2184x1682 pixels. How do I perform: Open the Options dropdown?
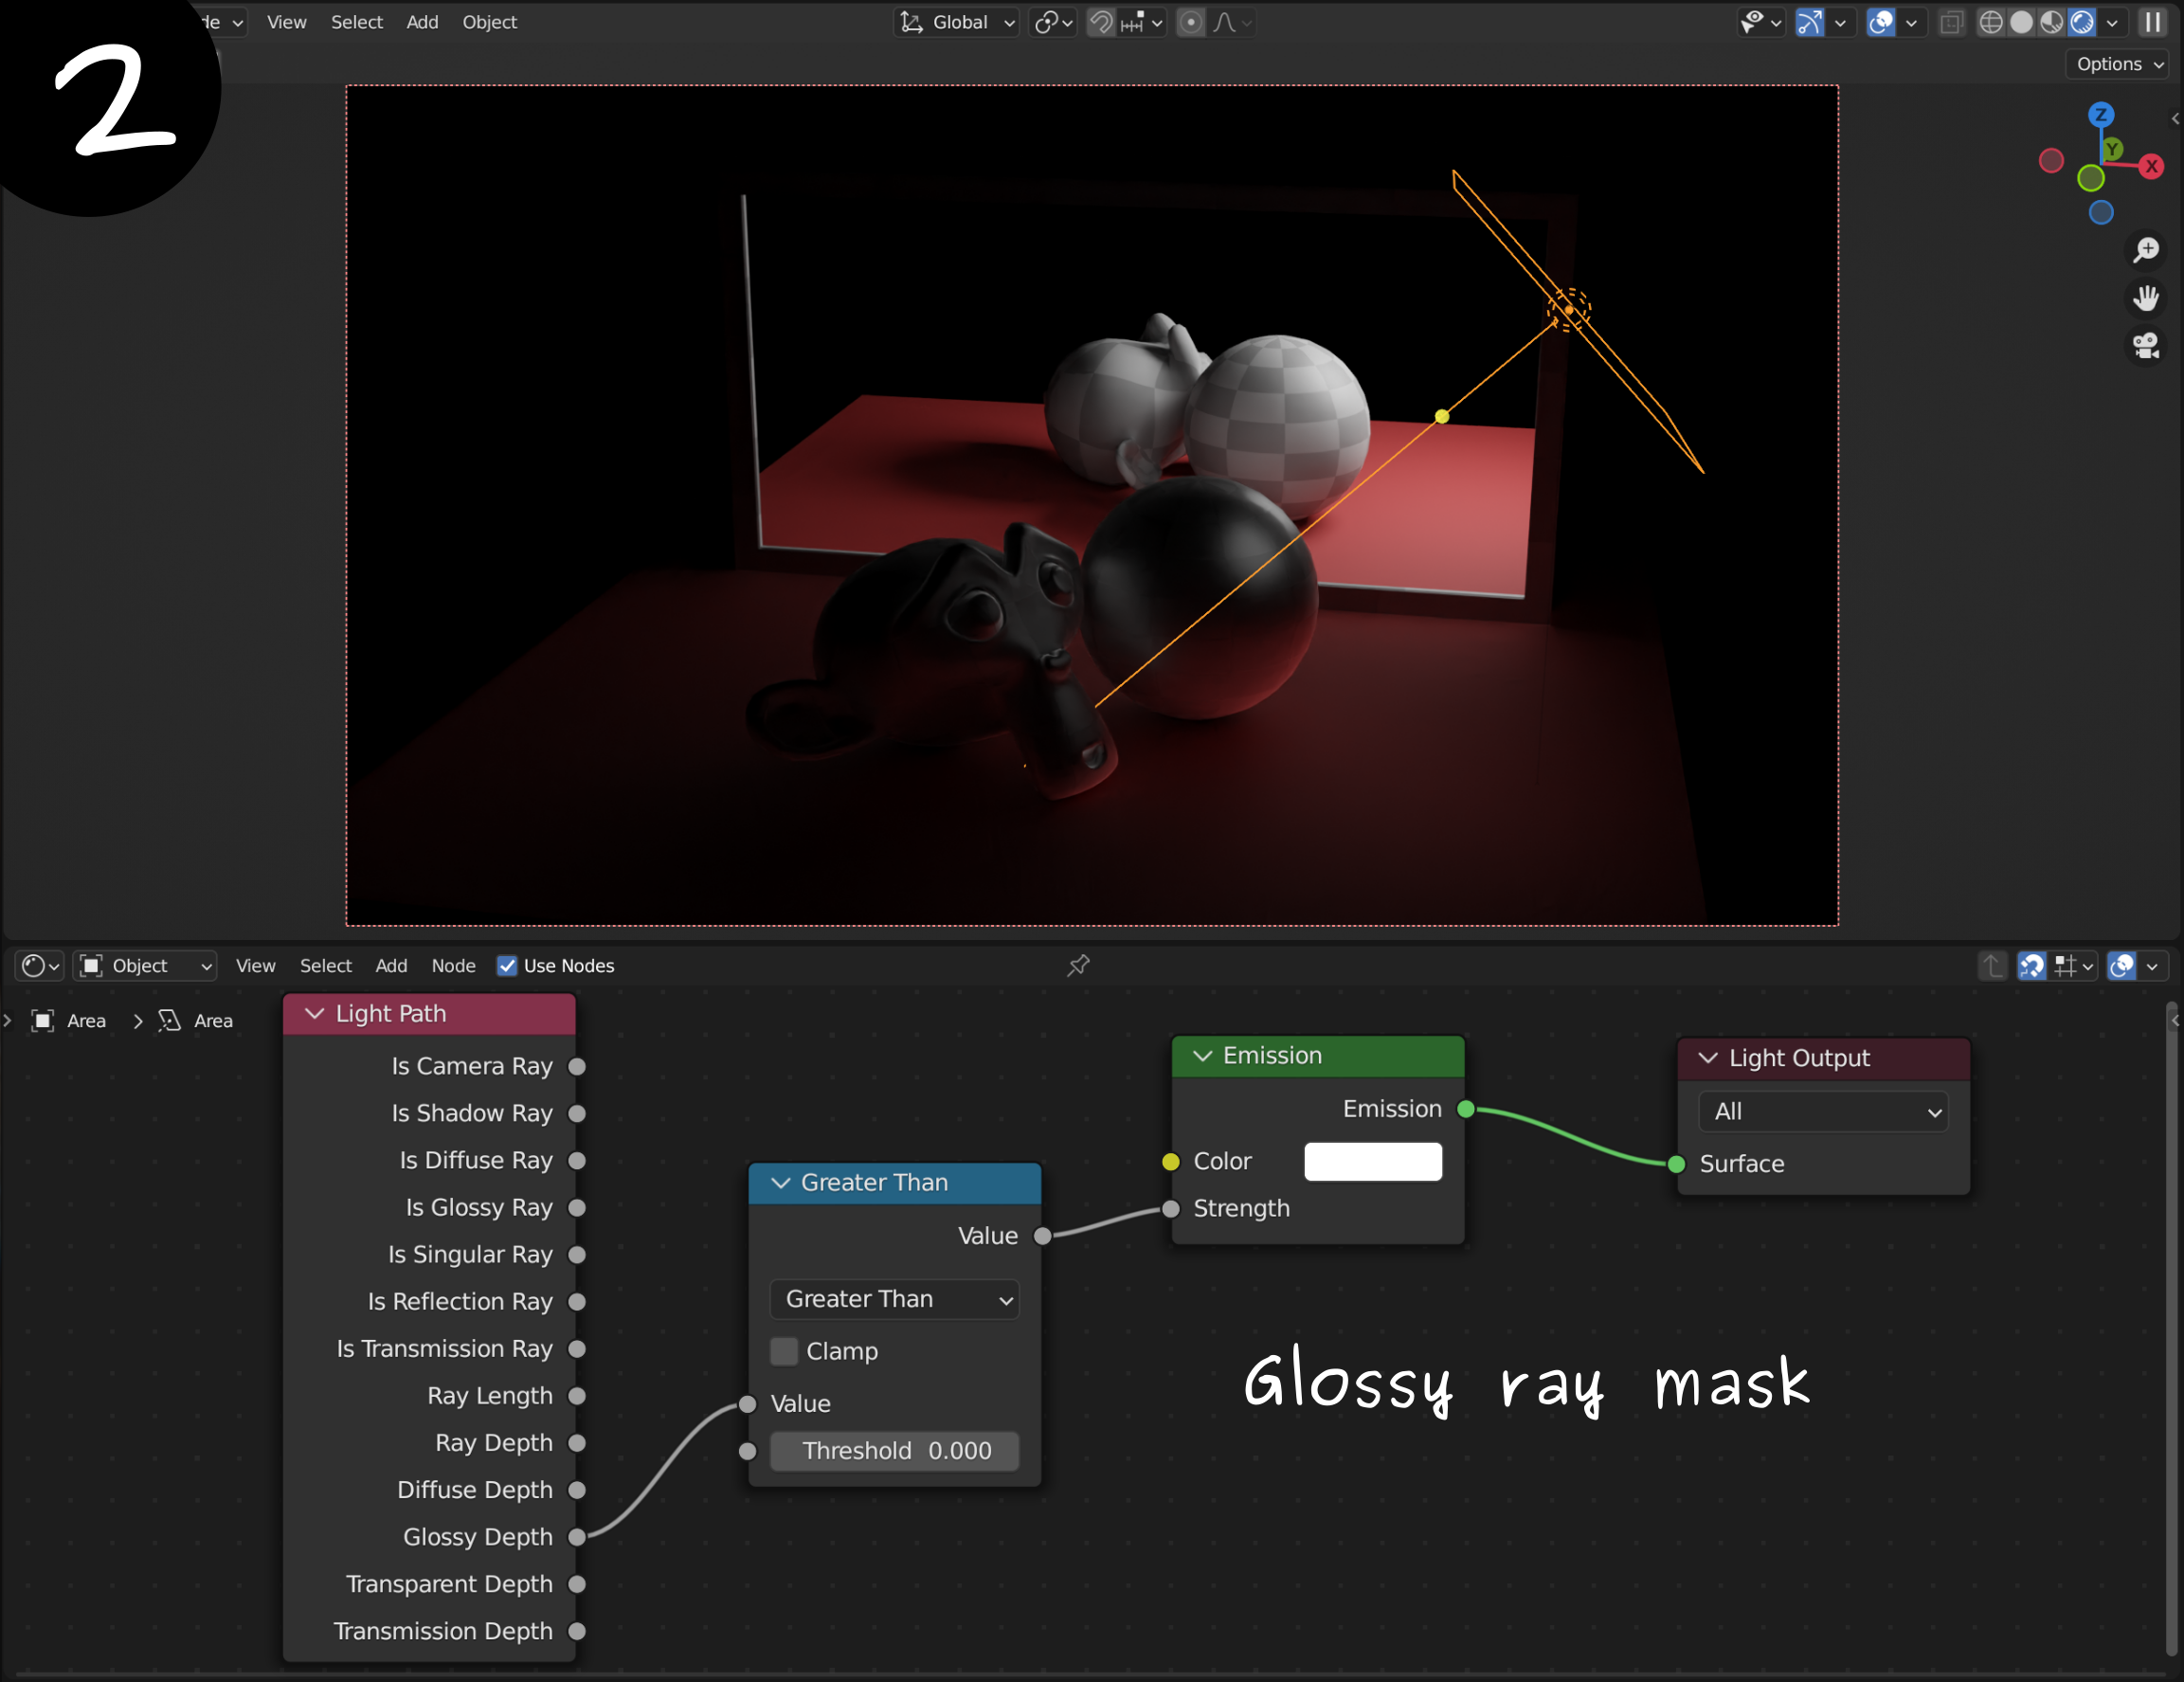pos(2119,64)
